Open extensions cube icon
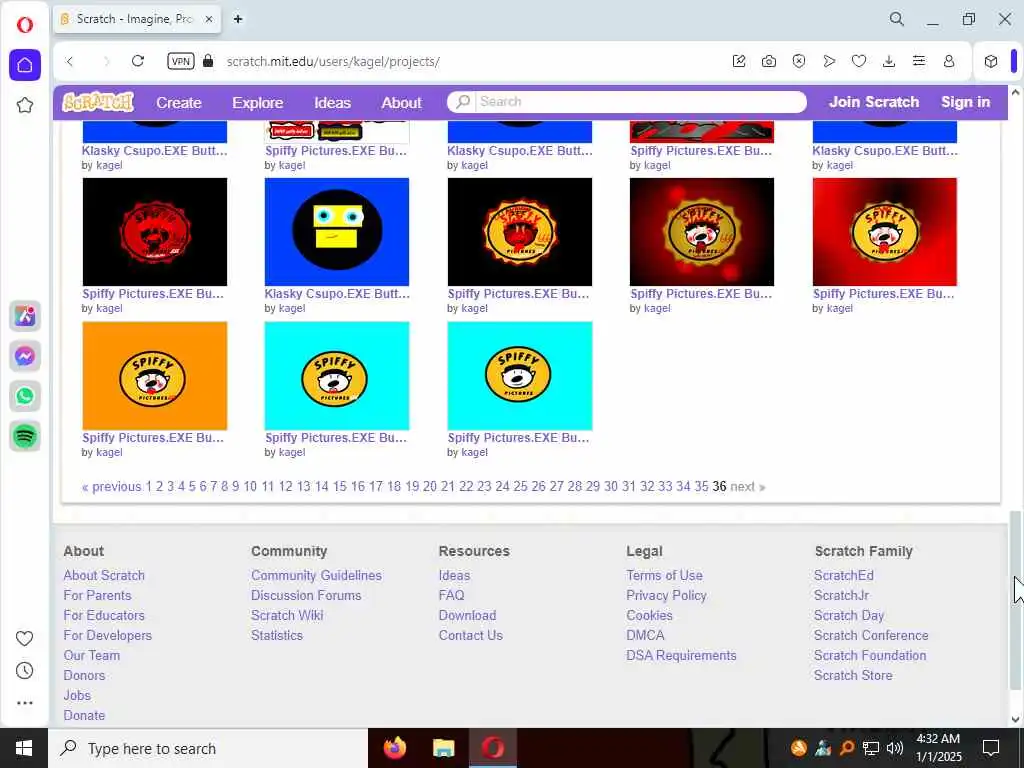This screenshot has height=768, width=1024. coord(991,61)
